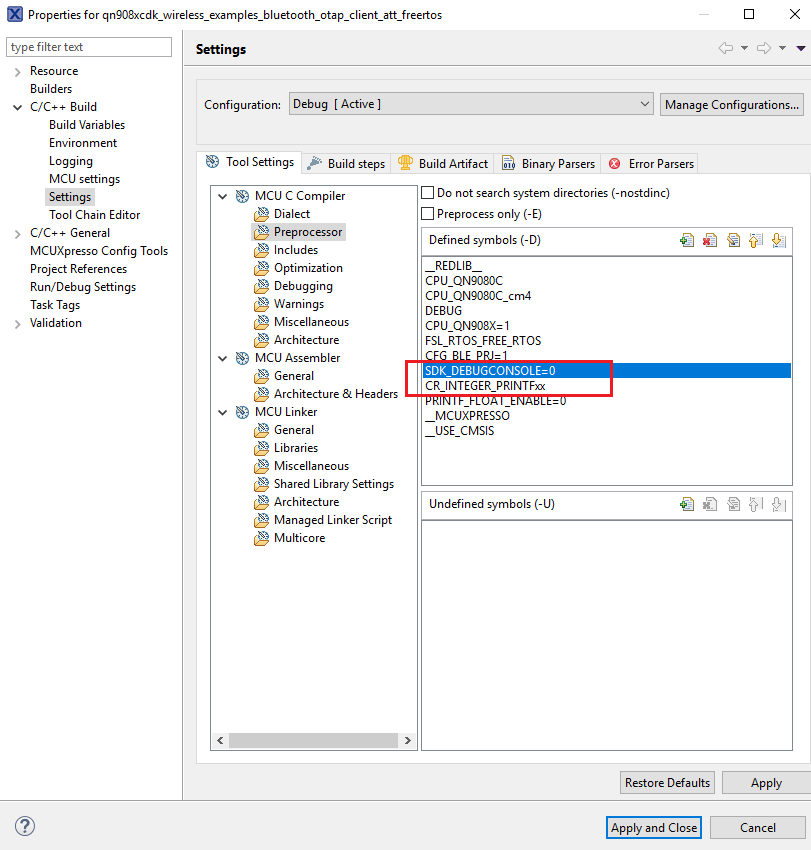Open back history dropdown arrow
The image size is (811, 850).
(744, 48)
